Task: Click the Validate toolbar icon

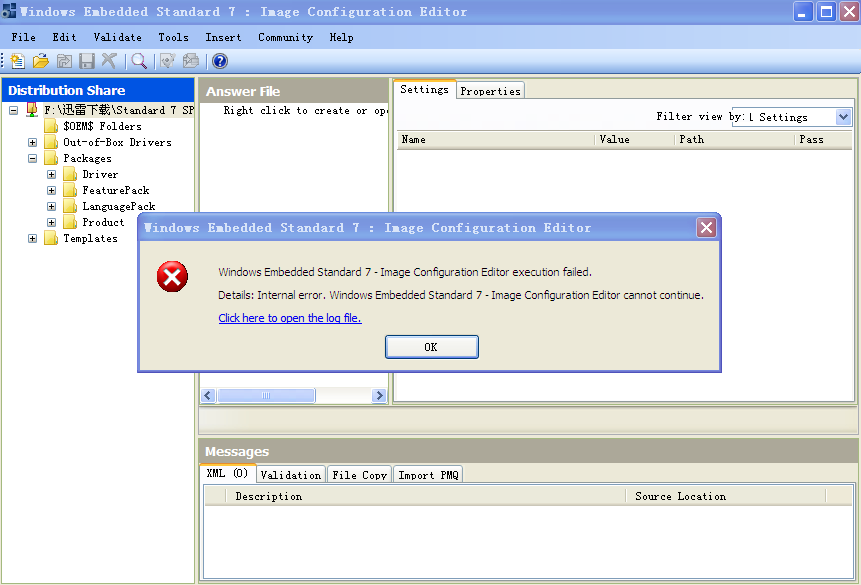Action: (x=167, y=61)
